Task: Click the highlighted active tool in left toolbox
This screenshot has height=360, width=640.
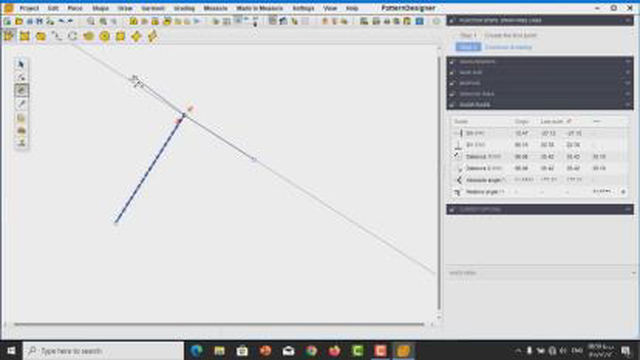Action: tap(21, 90)
